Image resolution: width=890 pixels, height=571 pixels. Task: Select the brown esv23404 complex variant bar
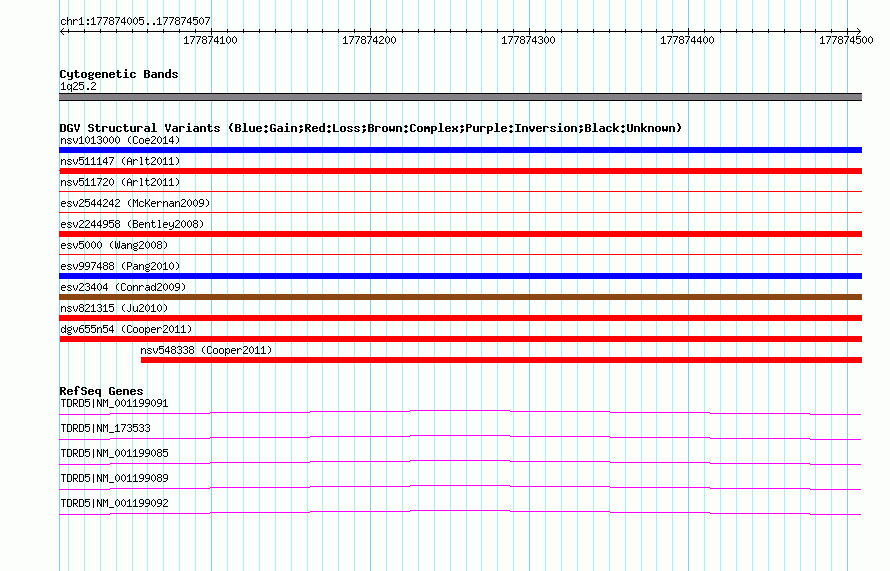pos(460,297)
